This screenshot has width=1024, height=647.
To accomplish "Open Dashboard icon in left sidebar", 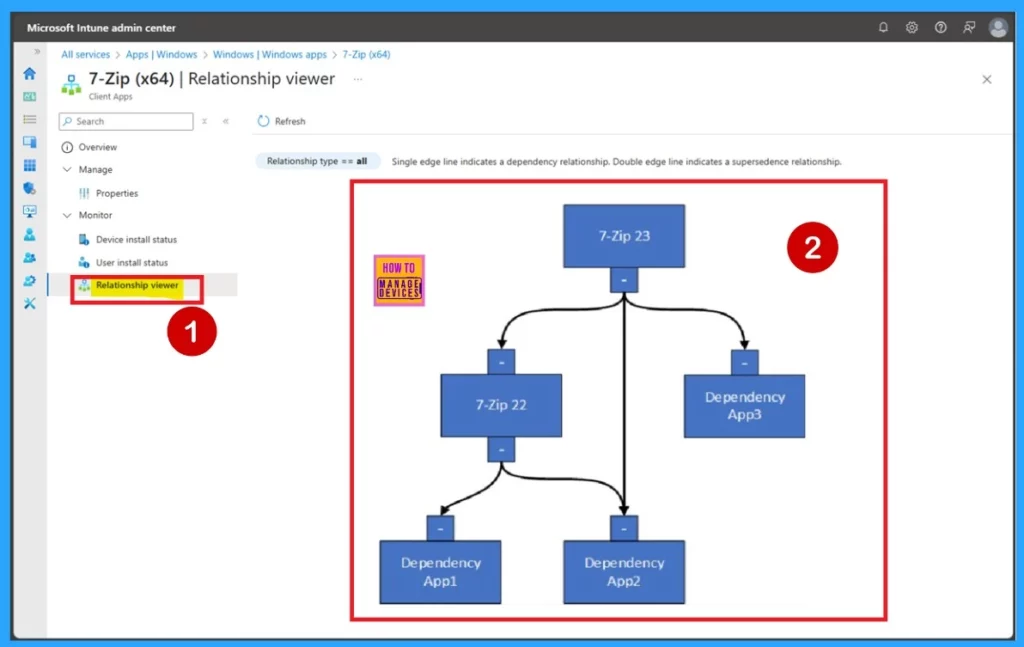I will (x=29, y=97).
